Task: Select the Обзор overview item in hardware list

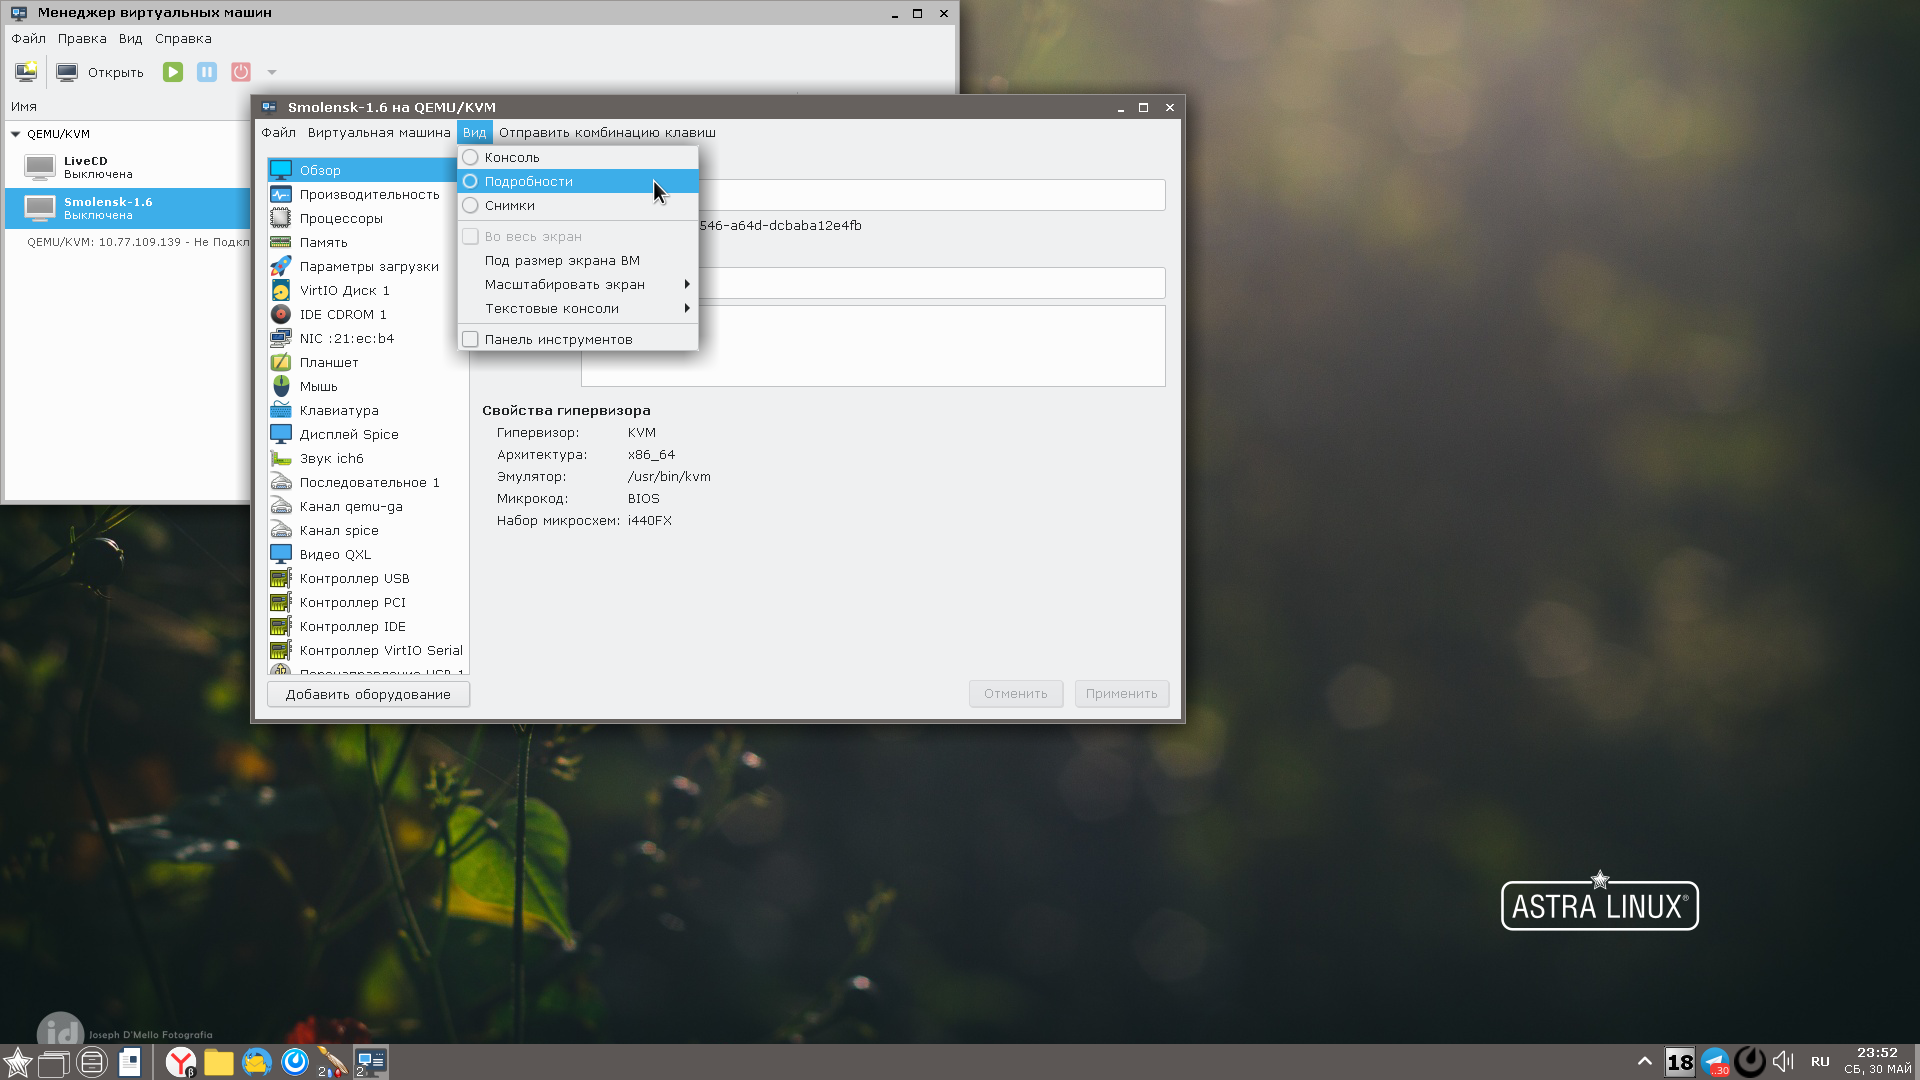Action: click(x=362, y=170)
